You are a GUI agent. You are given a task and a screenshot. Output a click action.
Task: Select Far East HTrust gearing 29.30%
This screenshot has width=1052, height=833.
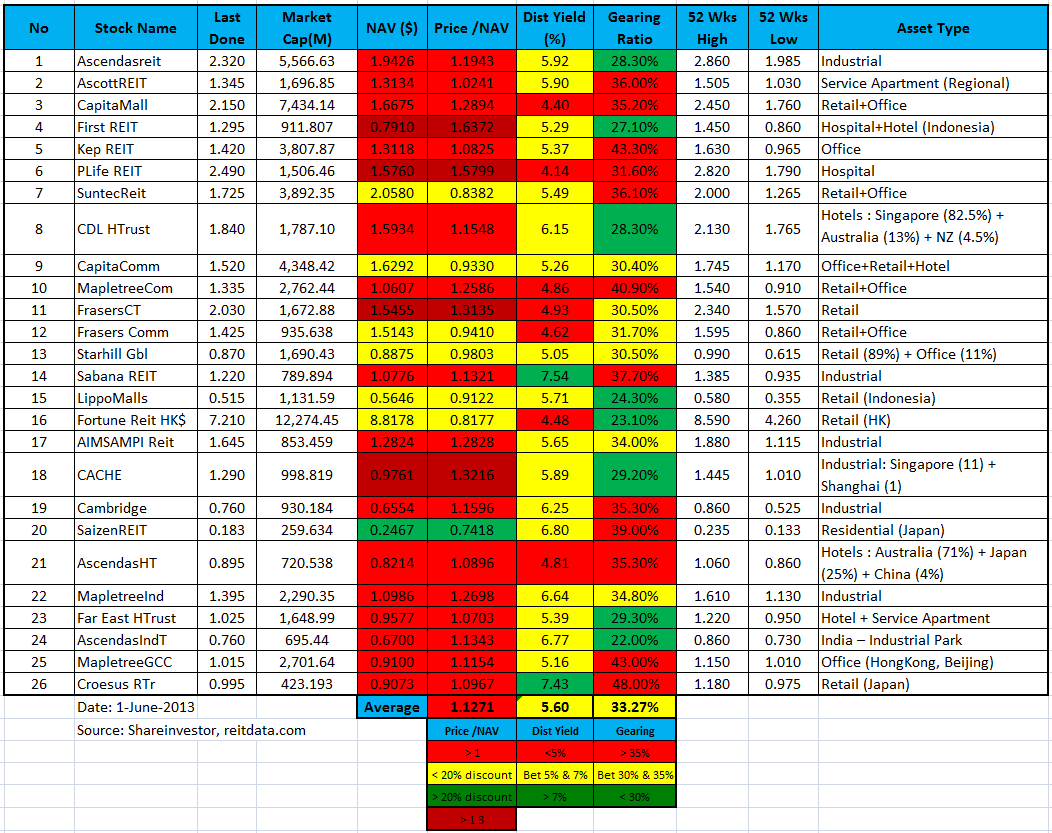click(x=635, y=618)
